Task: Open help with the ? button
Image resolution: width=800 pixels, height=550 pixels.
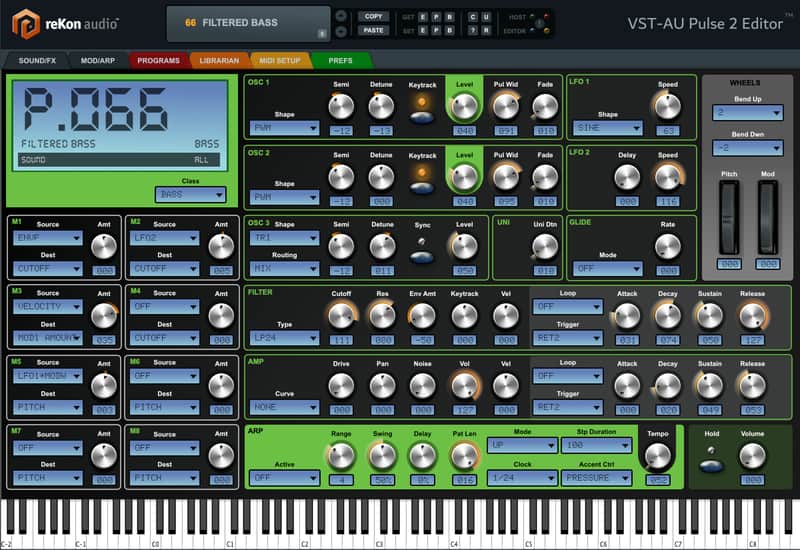Action: [x=472, y=31]
